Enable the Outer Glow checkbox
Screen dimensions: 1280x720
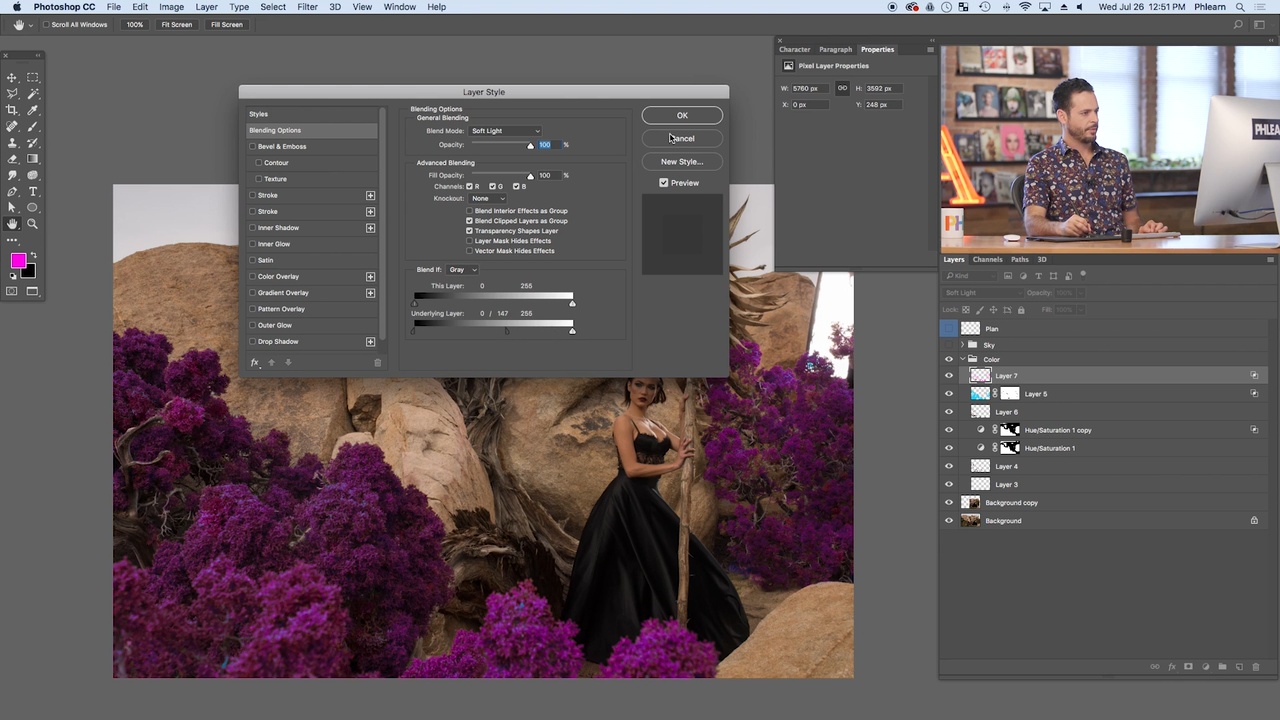[252, 325]
